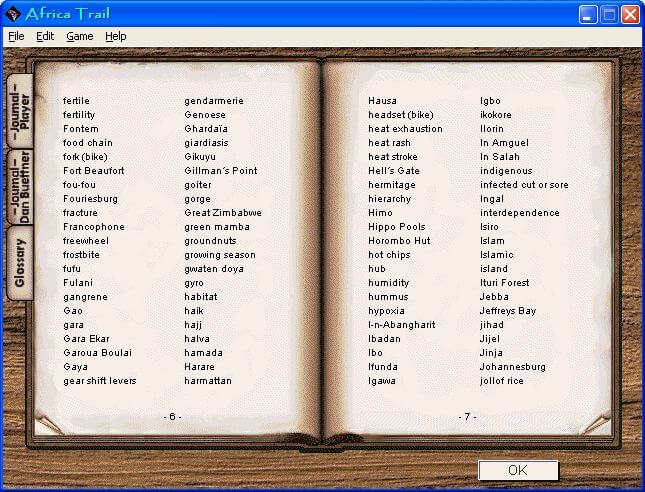645x492 pixels.
Task: Look up 'growing season'
Action: pos(220,255)
